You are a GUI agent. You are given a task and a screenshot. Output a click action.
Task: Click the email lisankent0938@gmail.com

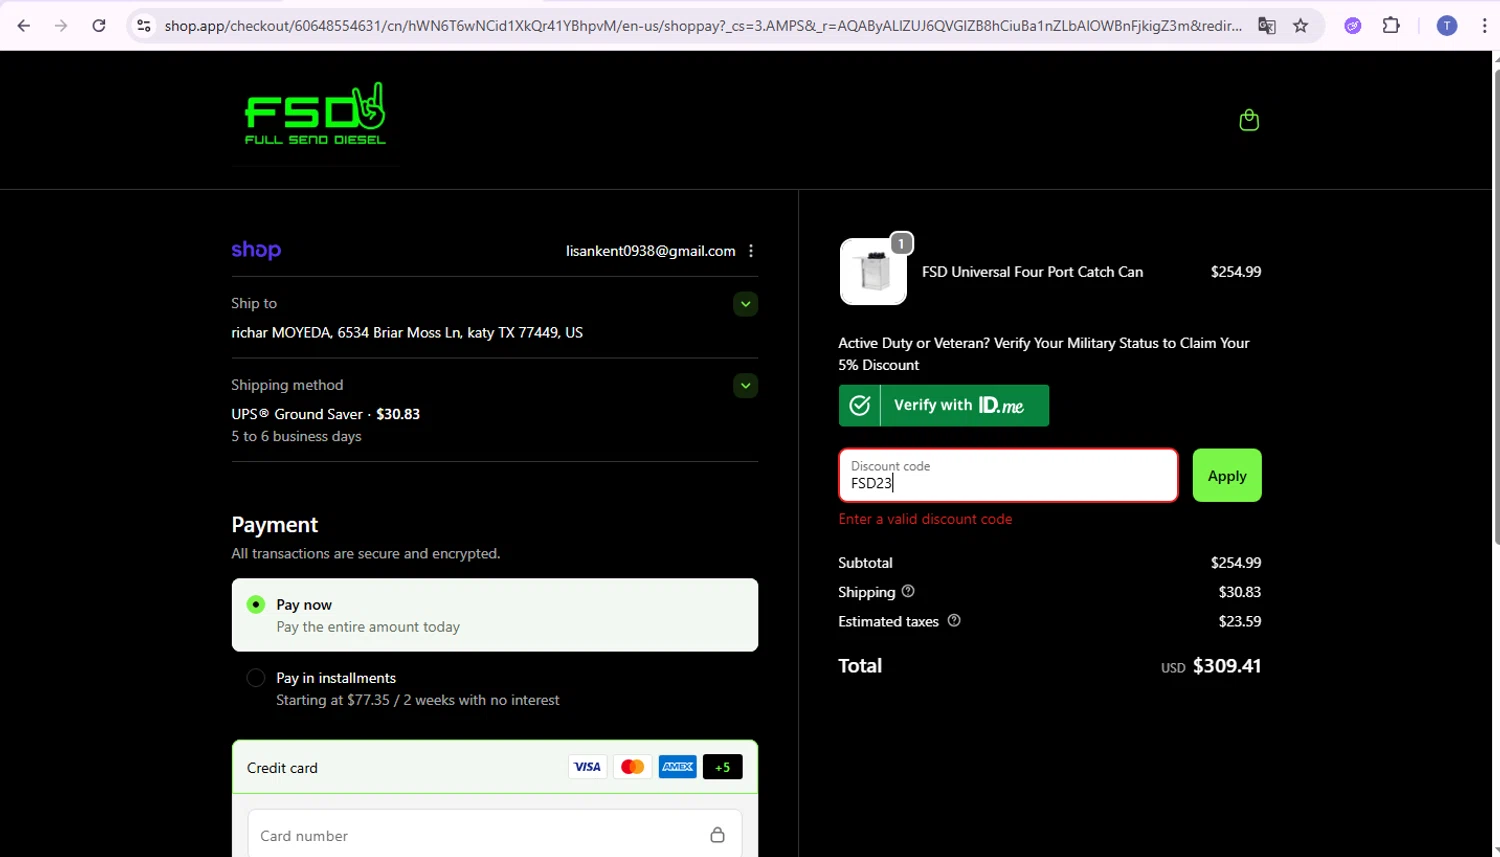[x=650, y=251]
